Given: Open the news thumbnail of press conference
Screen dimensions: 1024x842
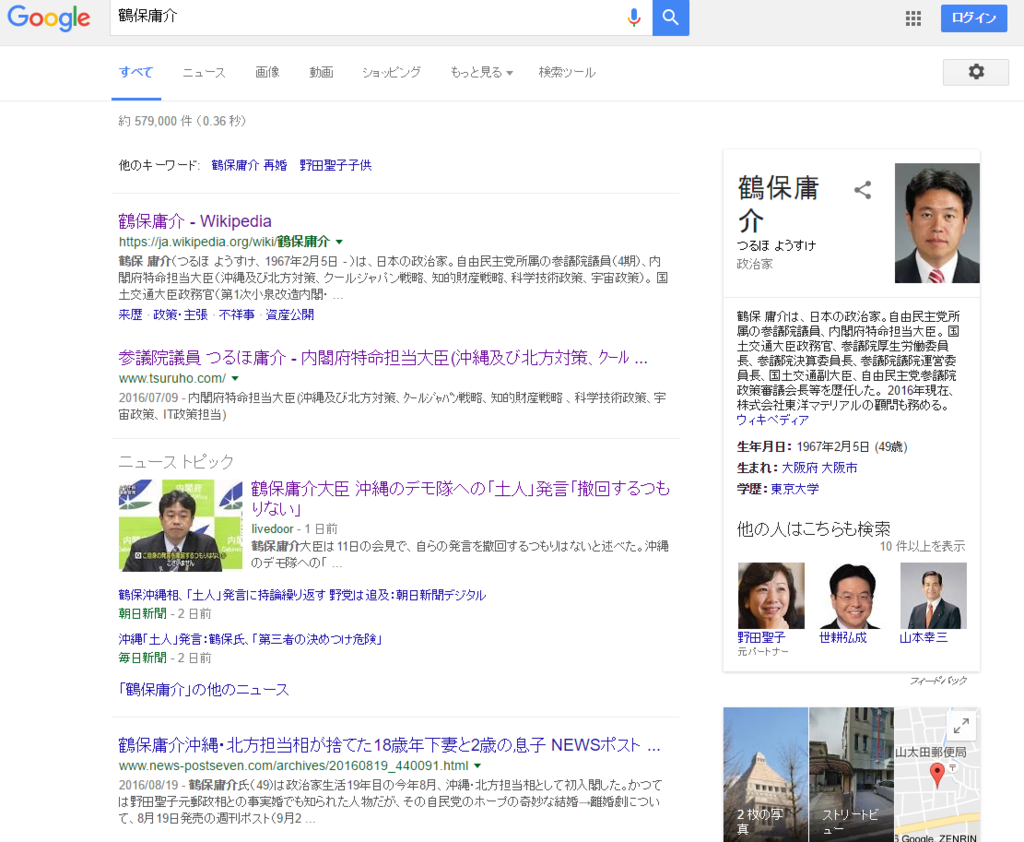Looking at the screenshot, I should 180,526.
